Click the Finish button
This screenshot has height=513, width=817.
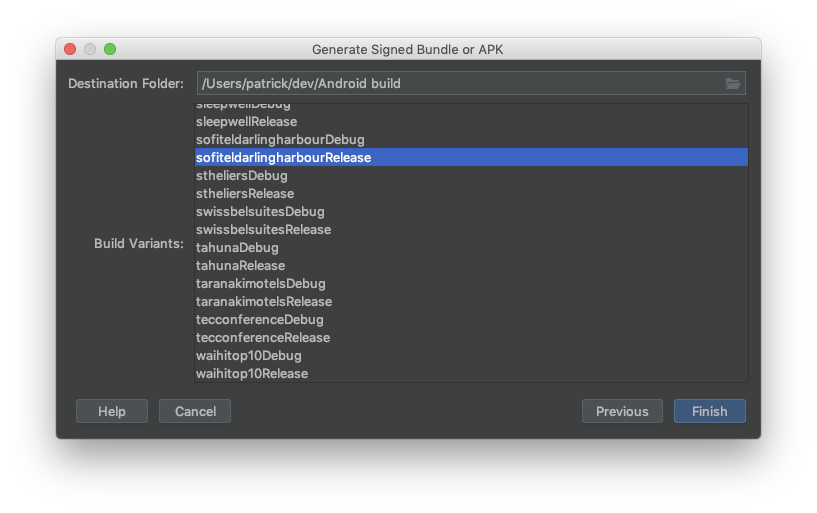pyautogui.click(x=709, y=411)
